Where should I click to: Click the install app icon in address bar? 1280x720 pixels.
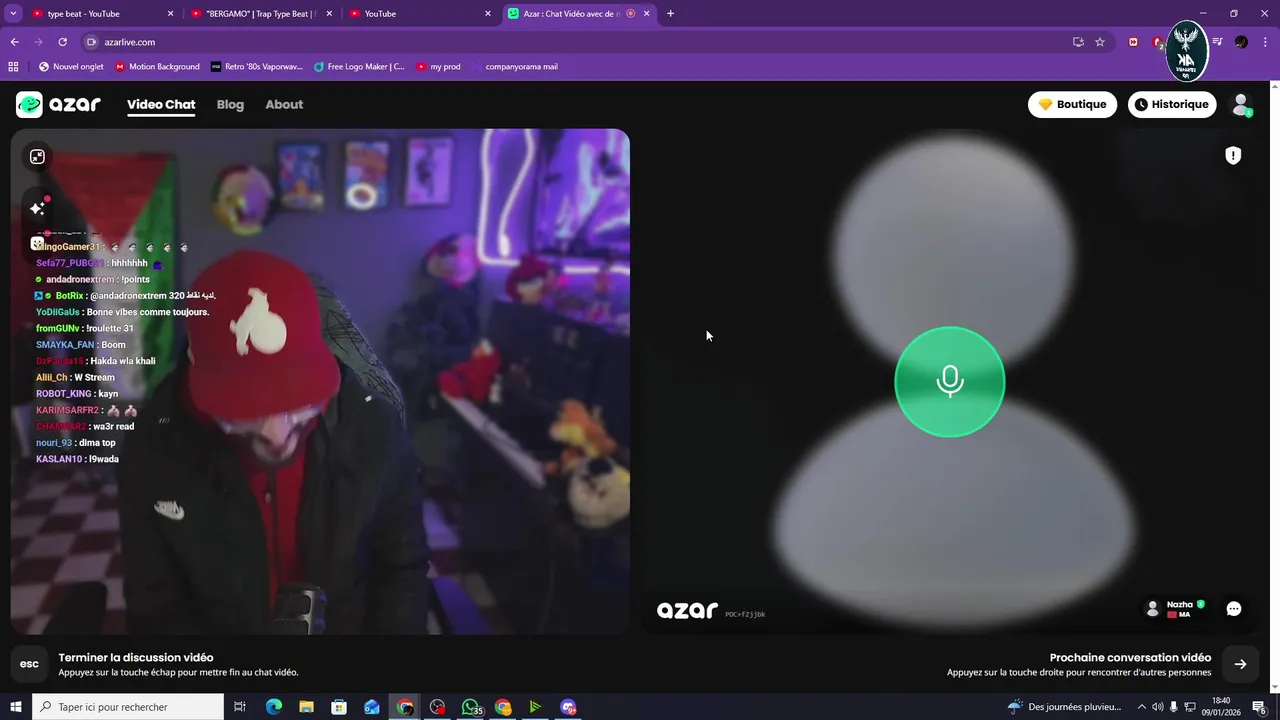tap(1078, 42)
